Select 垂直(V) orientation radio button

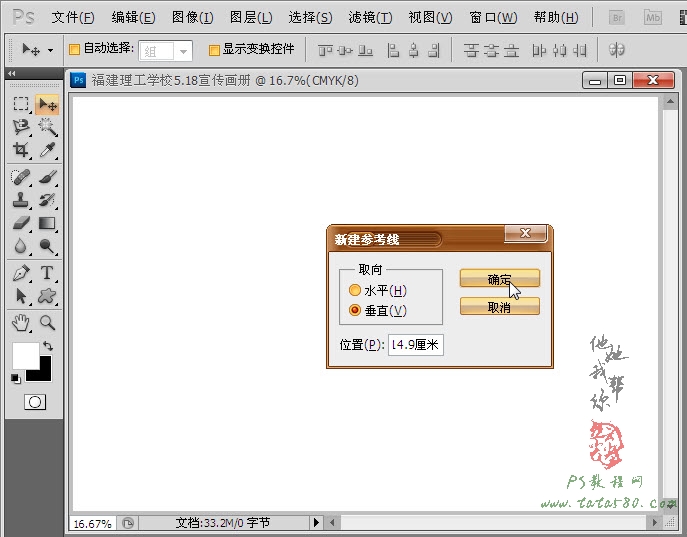(x=354, y=310)
